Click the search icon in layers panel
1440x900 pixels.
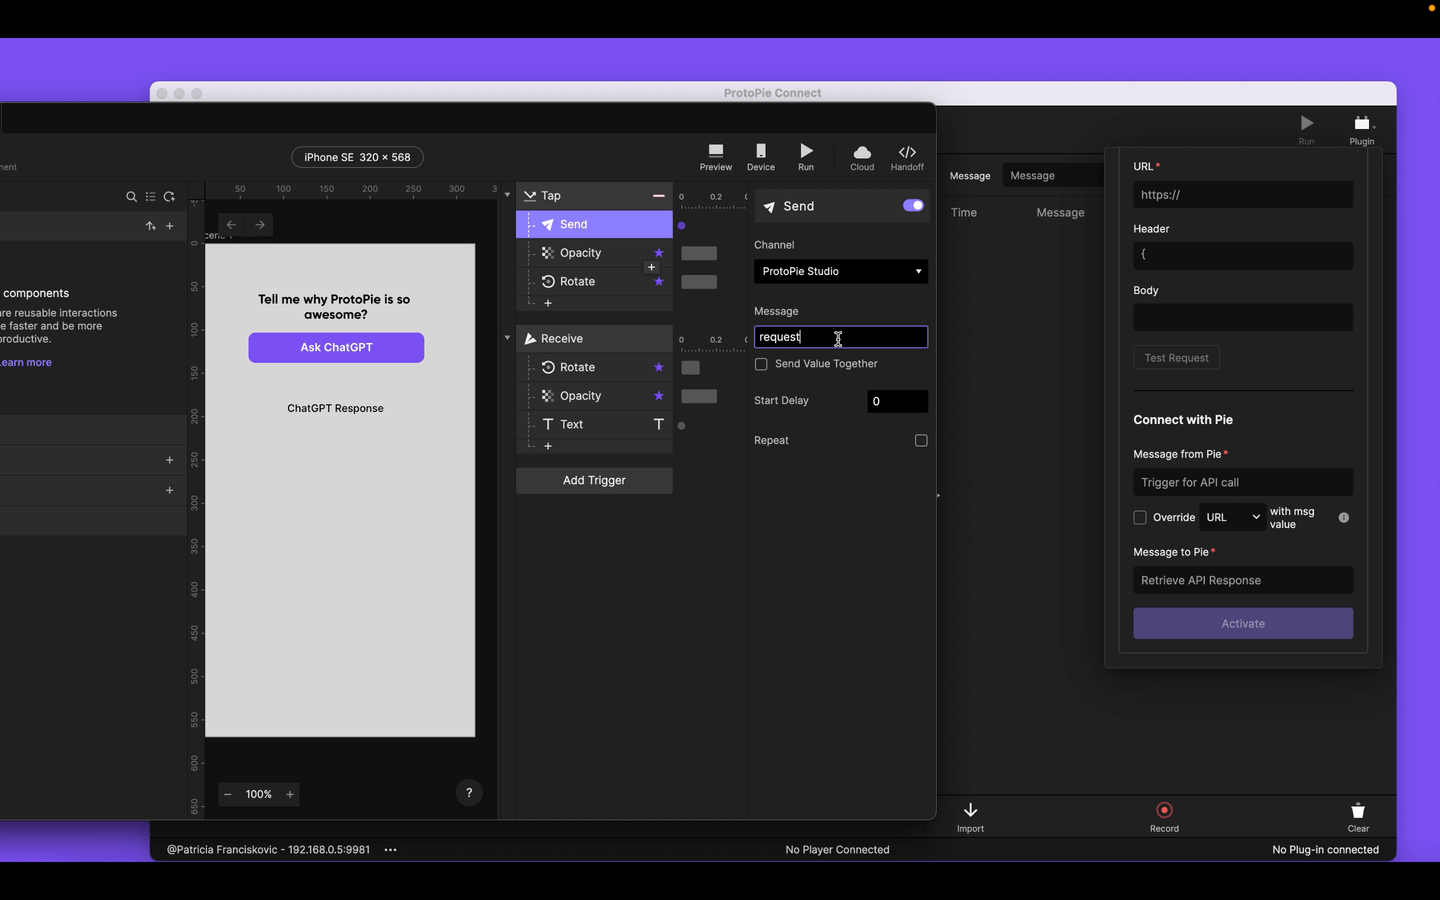[131, 197]
